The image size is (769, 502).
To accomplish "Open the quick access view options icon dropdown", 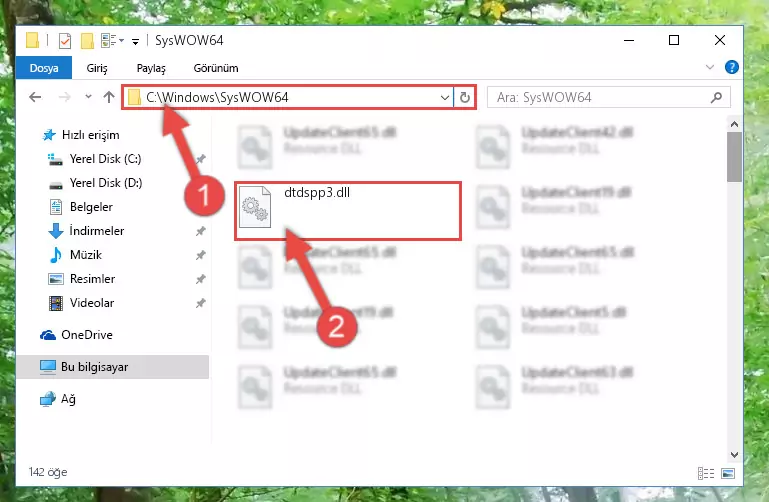I will click(112, 41).
